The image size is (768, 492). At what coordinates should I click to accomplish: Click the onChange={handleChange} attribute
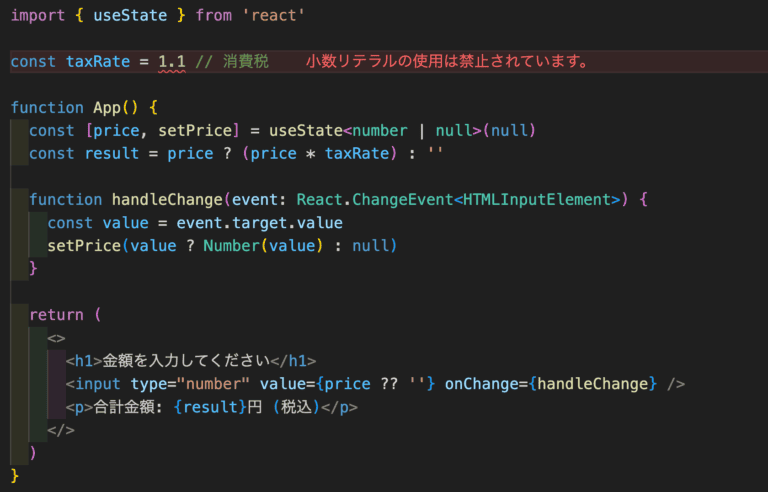[551, 384]
